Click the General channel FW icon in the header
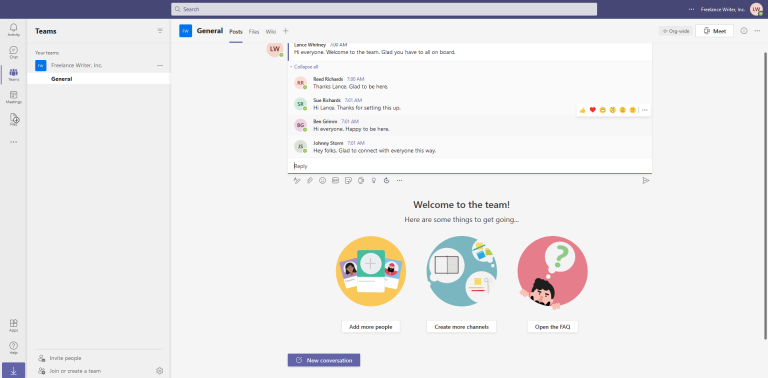The image size is (768, 378). (x=185, y=31)
